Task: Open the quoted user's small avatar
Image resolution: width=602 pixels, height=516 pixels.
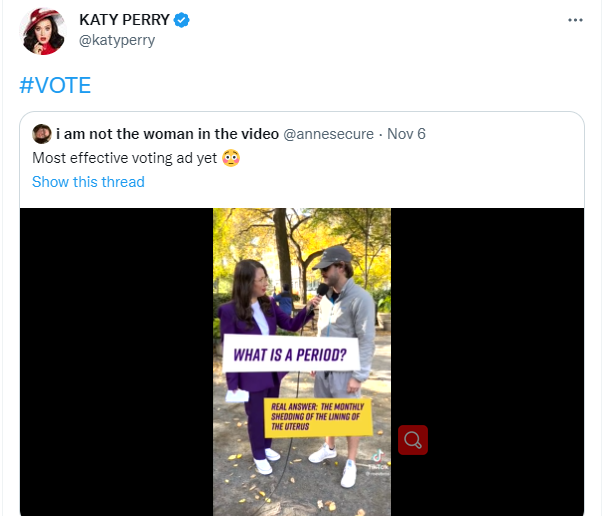Action: 41,134
